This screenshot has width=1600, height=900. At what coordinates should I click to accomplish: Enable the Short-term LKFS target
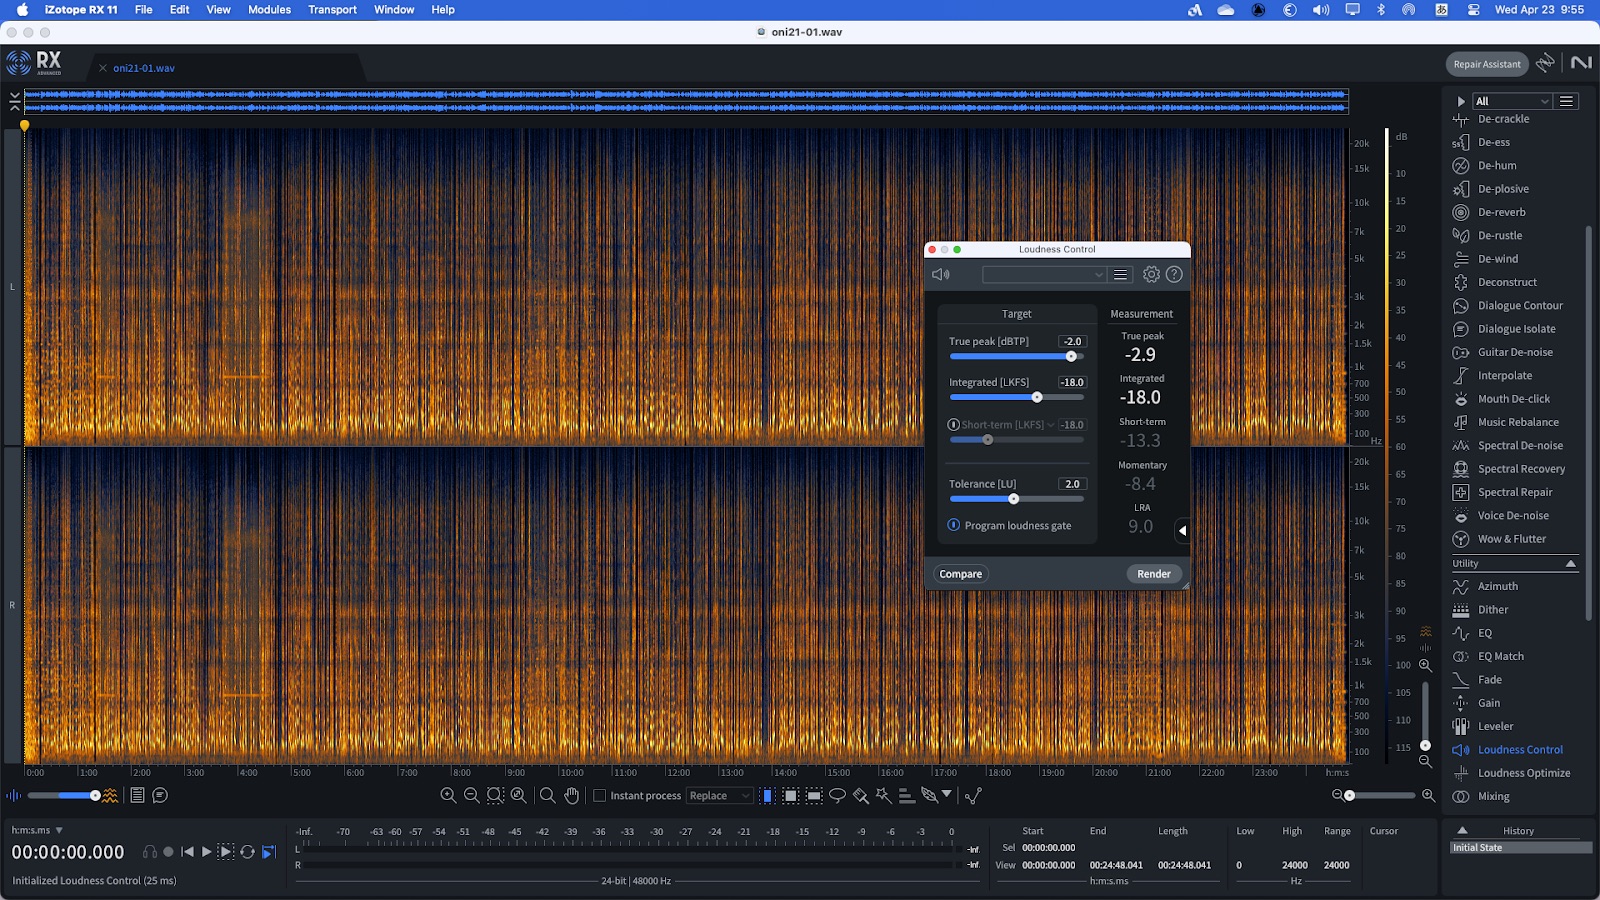(954, 425)
